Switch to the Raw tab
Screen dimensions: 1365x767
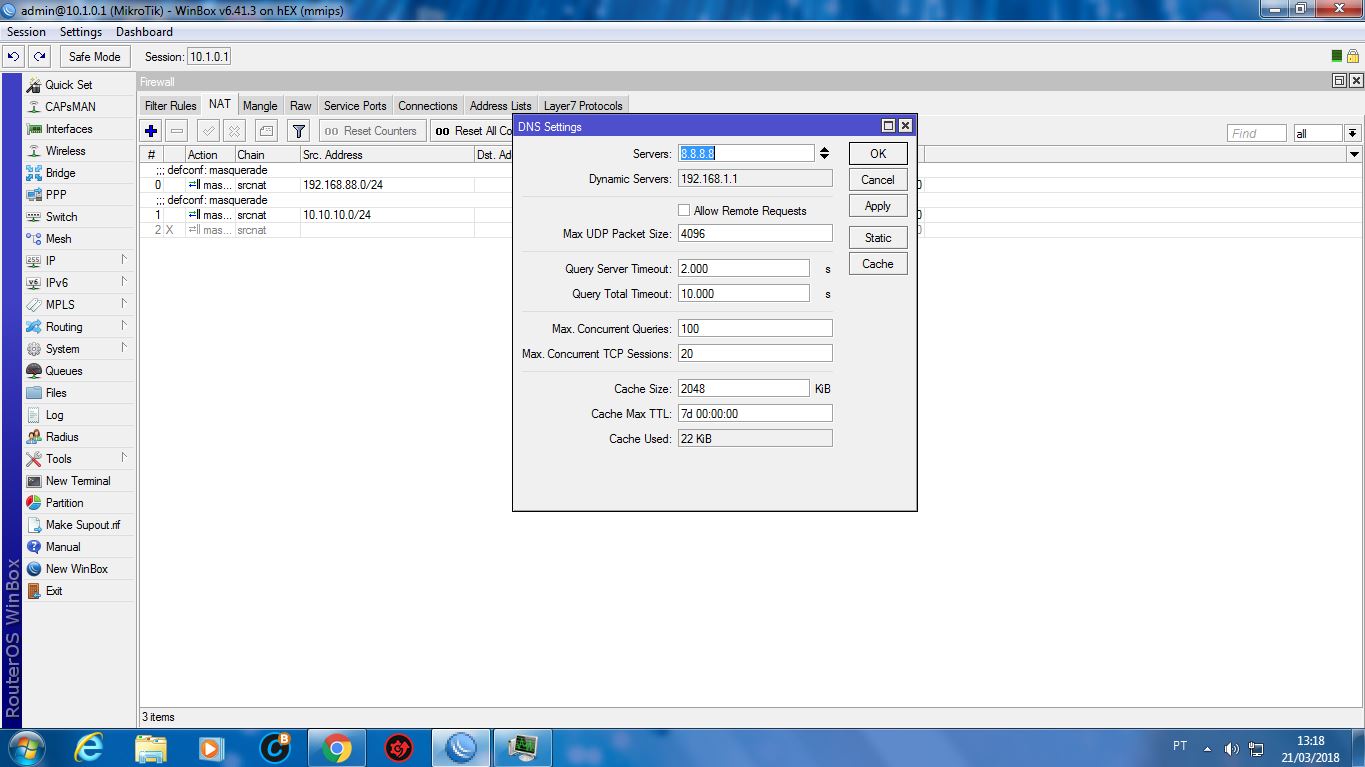click(x=301, y=106)
